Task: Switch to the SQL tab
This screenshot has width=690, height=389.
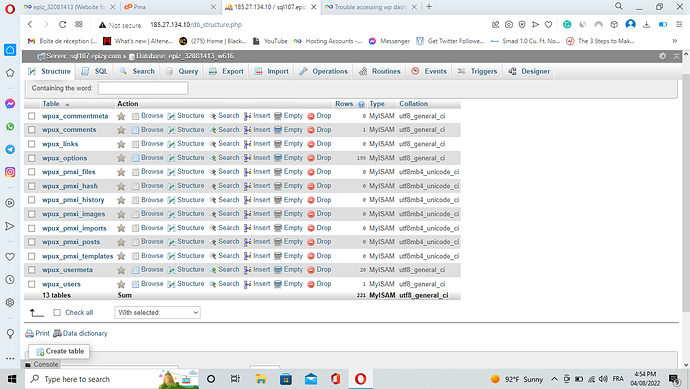Action: click(x=95, y=71)
